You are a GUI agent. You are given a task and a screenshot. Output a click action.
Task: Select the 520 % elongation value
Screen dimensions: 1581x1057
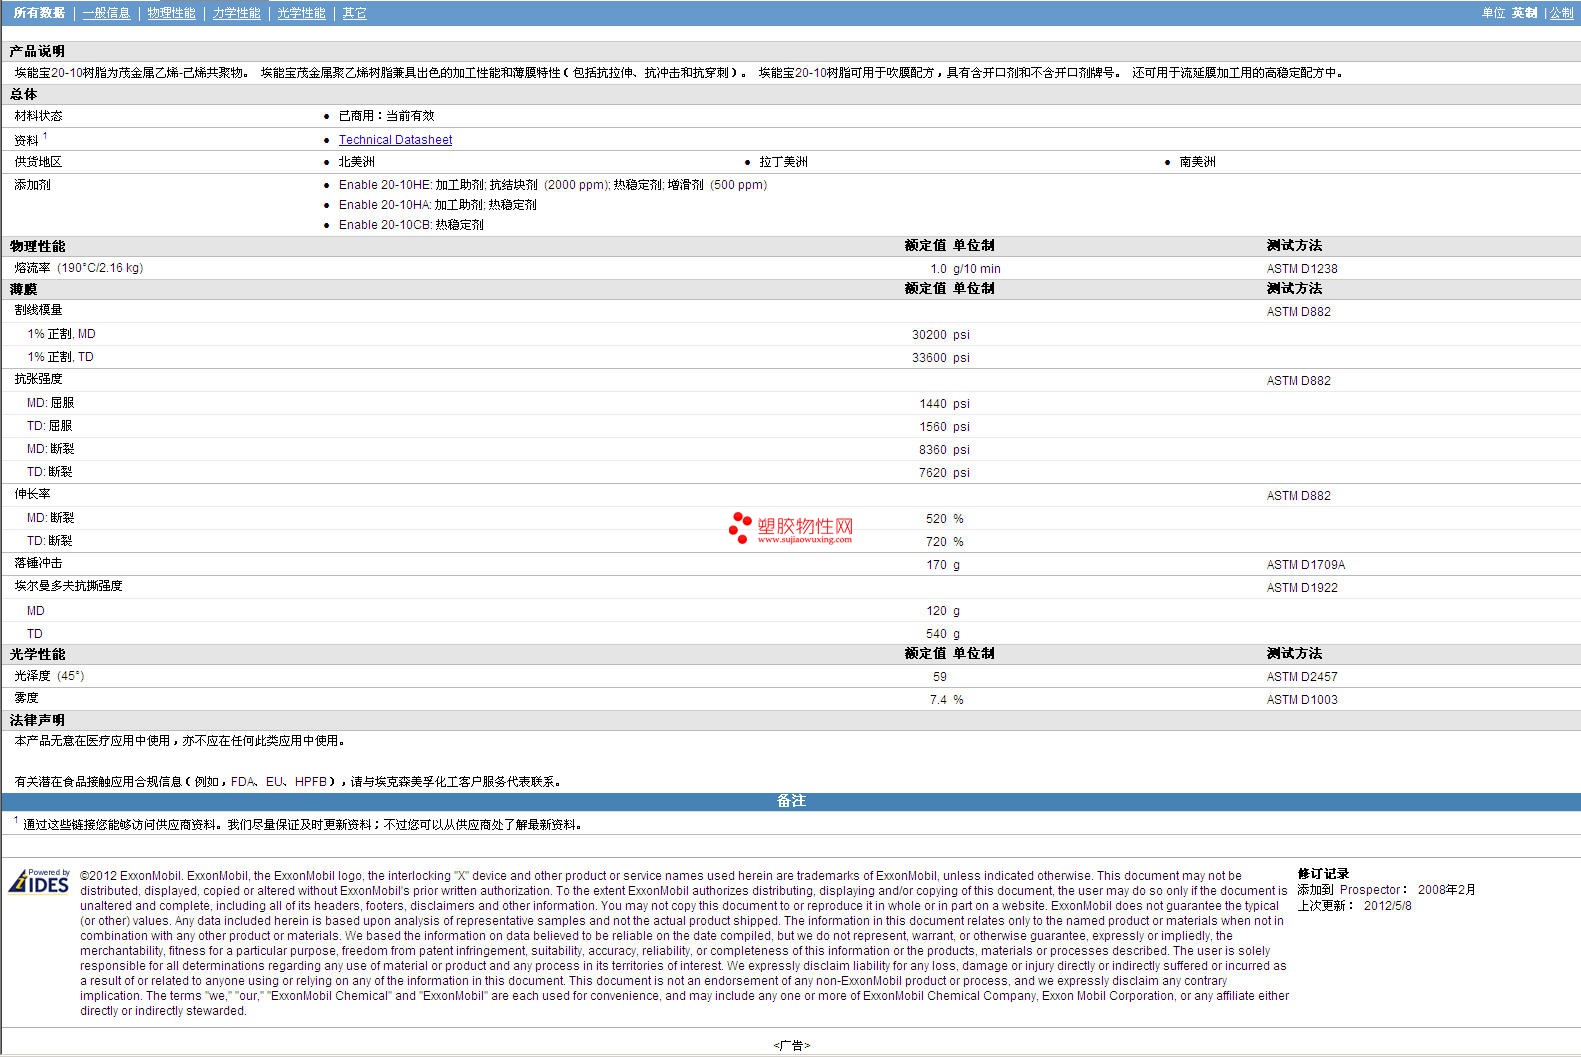coord(944,519)
